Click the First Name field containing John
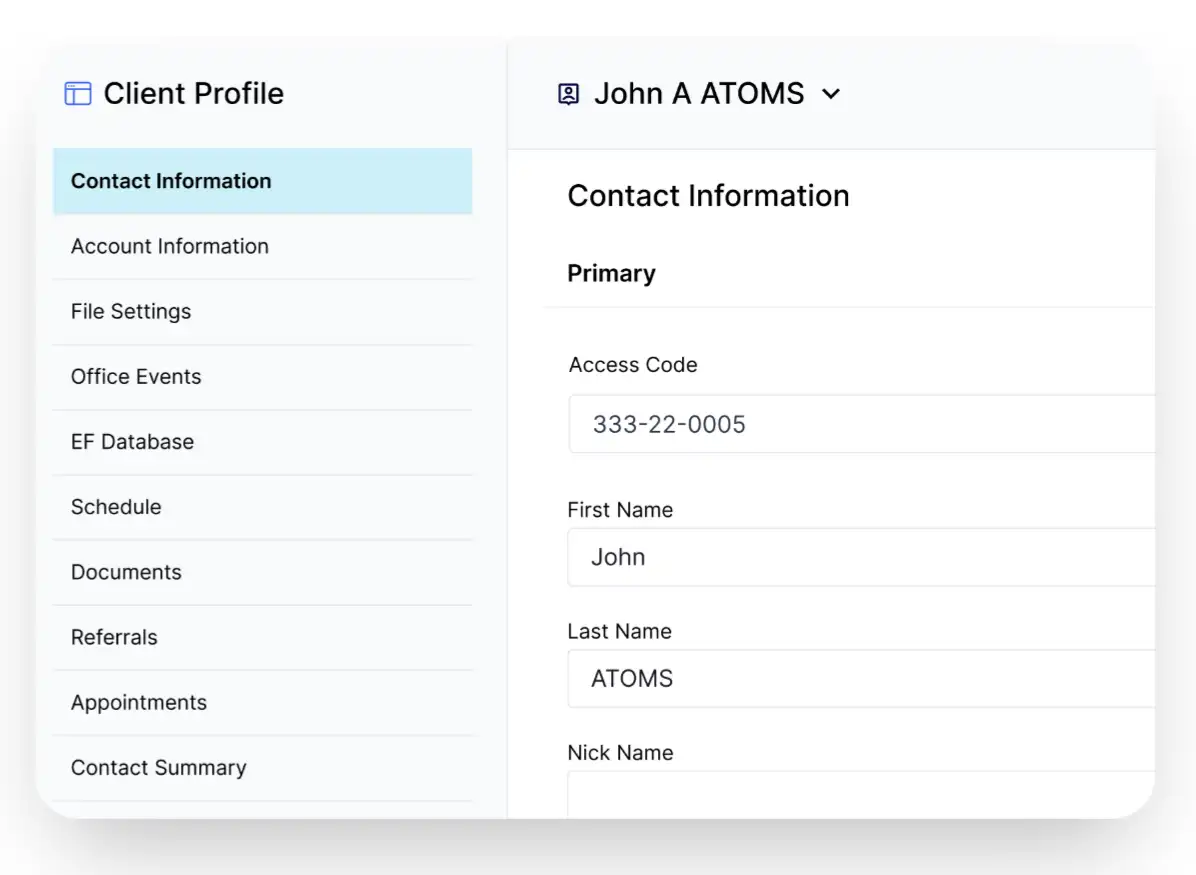 click(861, 557)
